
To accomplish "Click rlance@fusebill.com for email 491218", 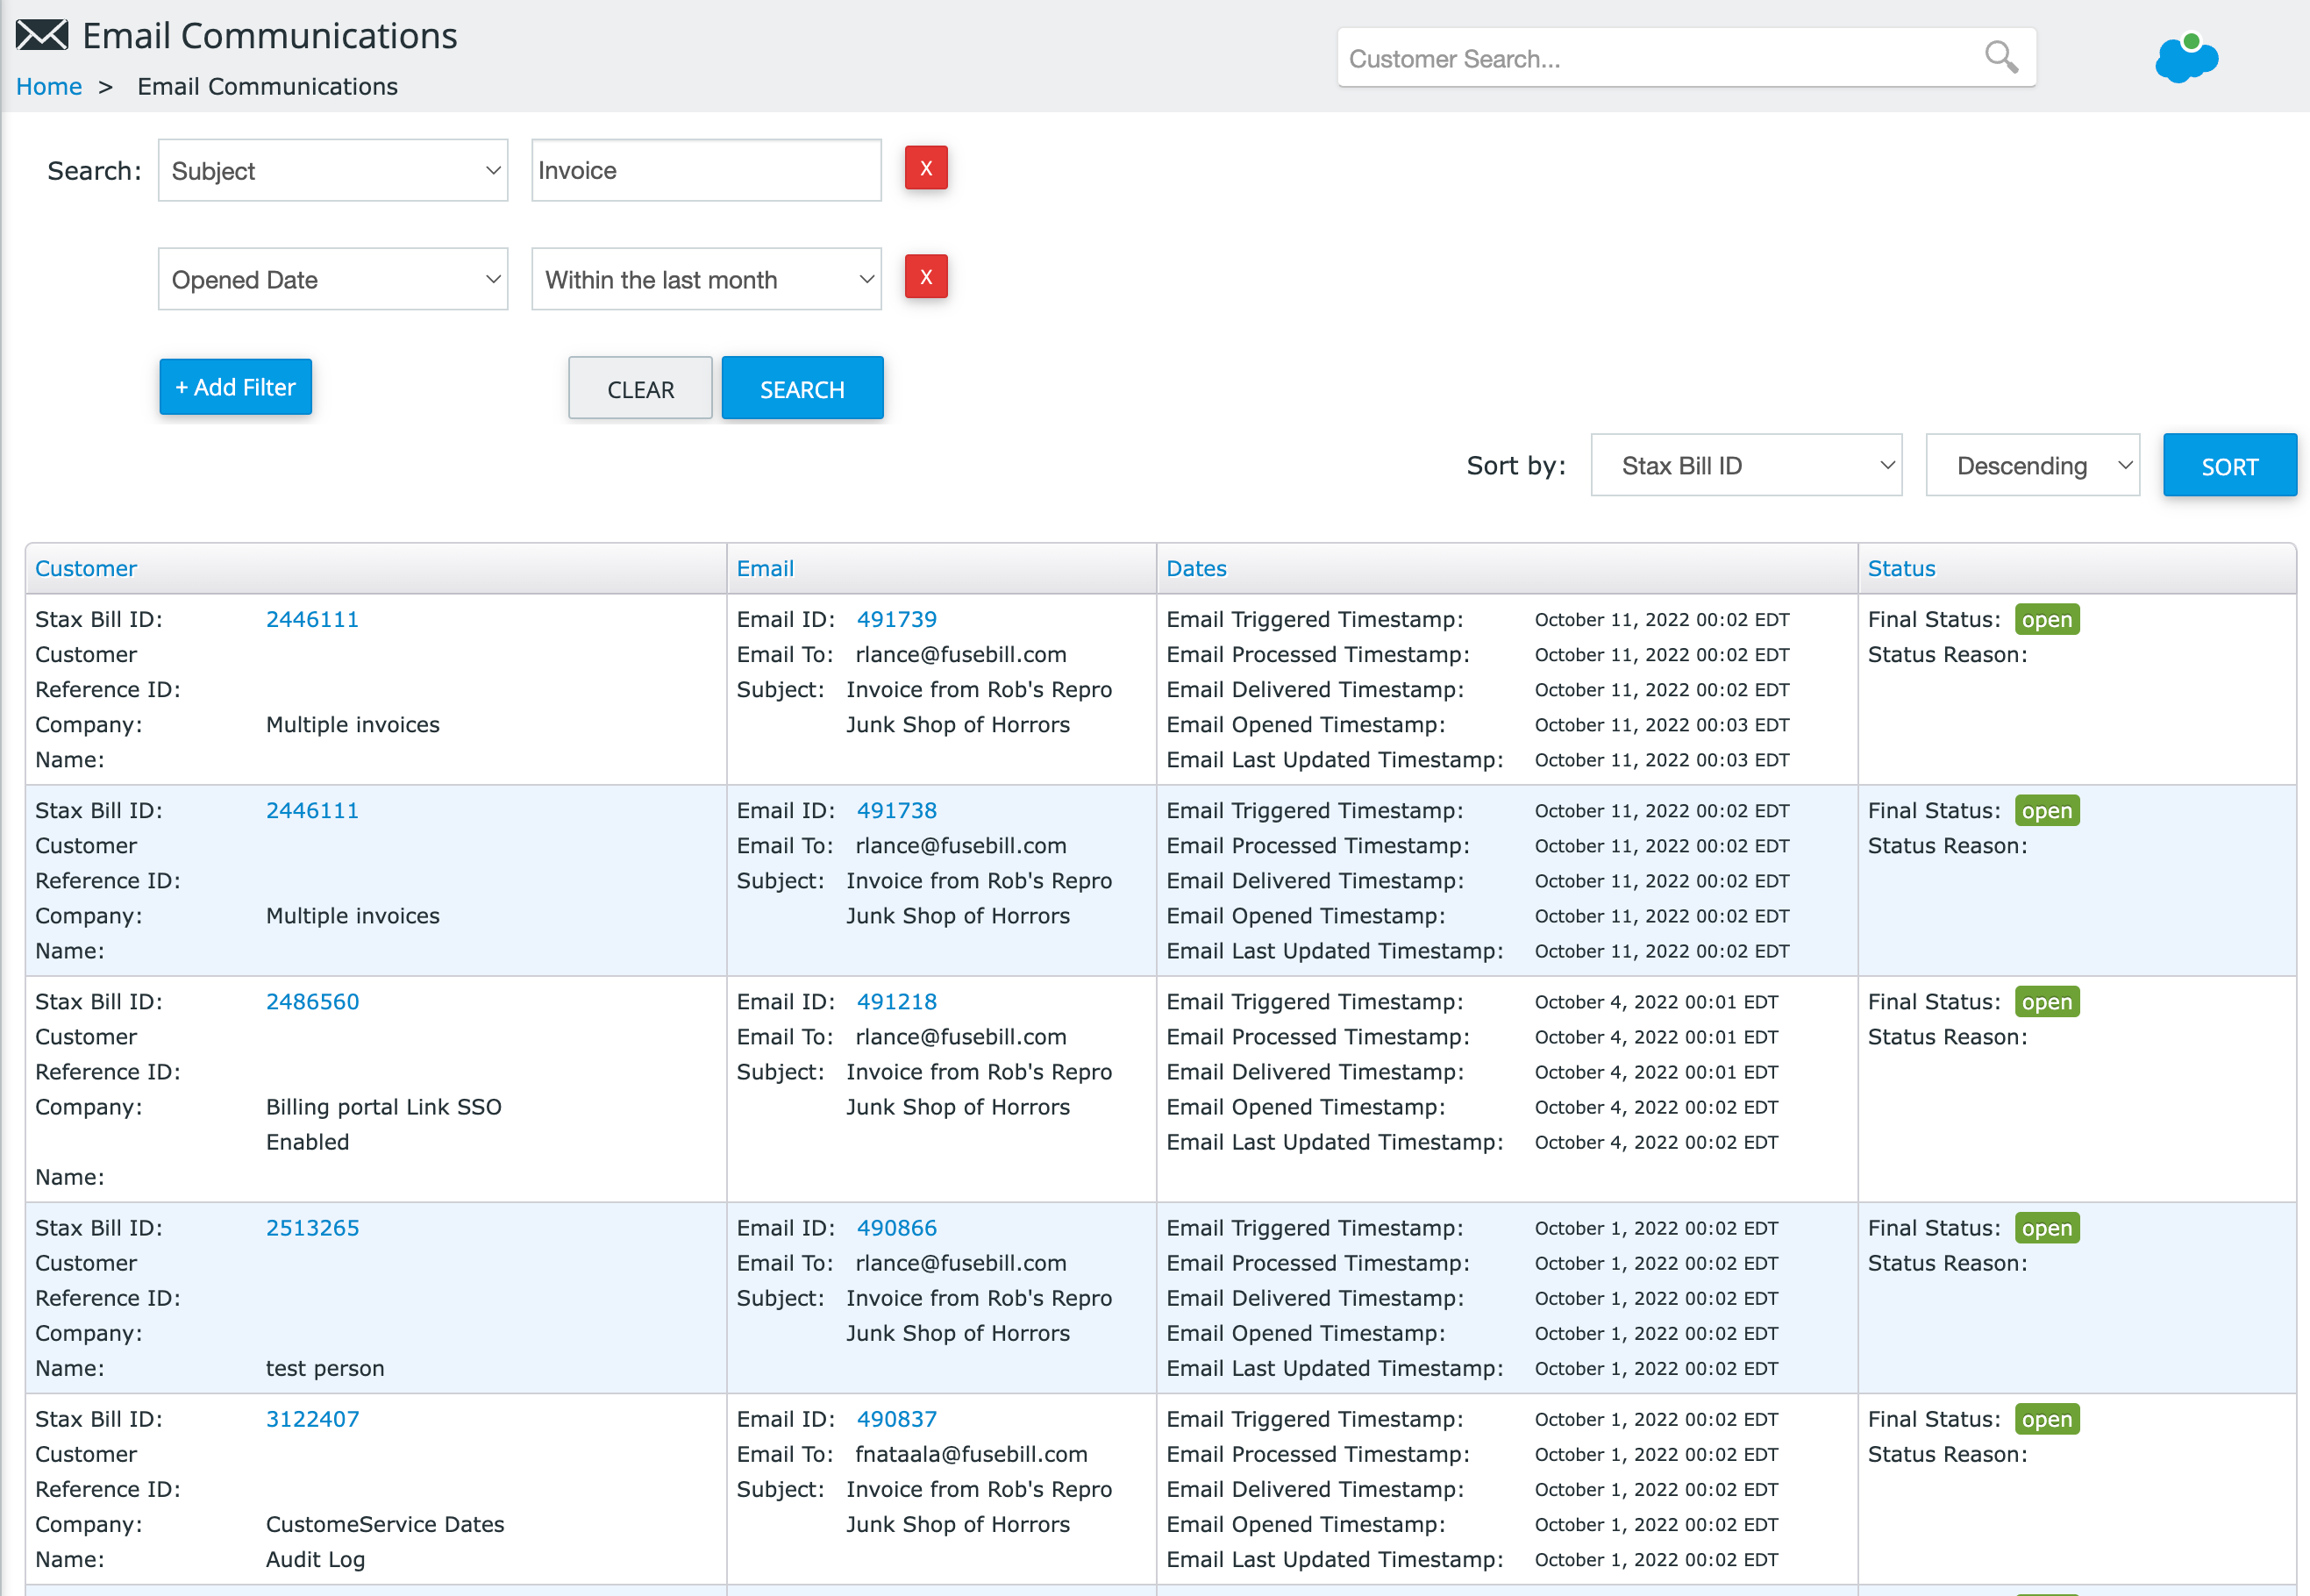I will coord(961,1037).
